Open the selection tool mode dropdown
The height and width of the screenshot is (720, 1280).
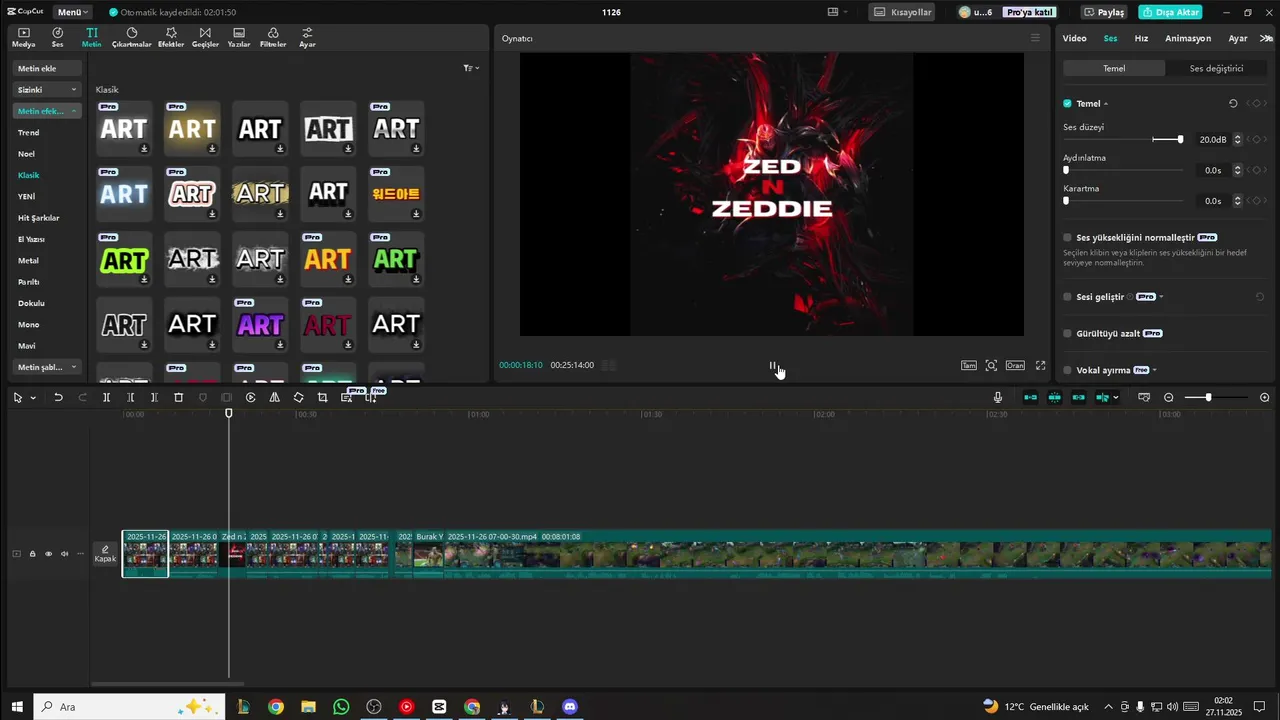click(33, 398)
